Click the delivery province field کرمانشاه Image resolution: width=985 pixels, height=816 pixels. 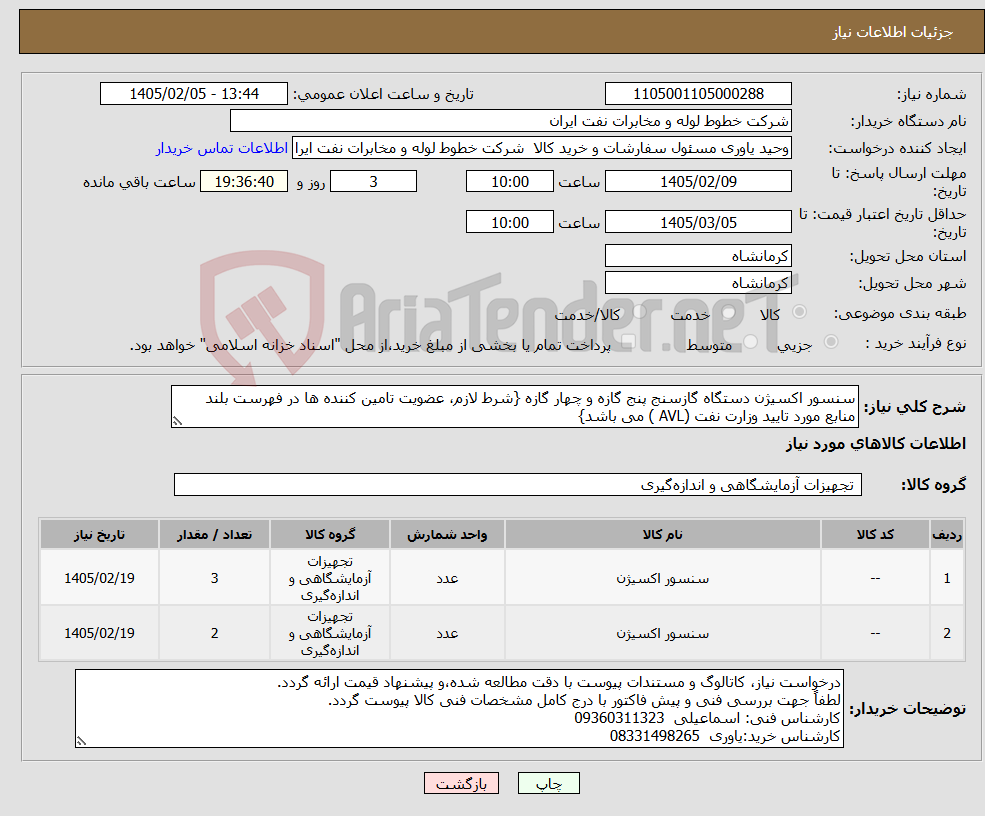point(698,256)
